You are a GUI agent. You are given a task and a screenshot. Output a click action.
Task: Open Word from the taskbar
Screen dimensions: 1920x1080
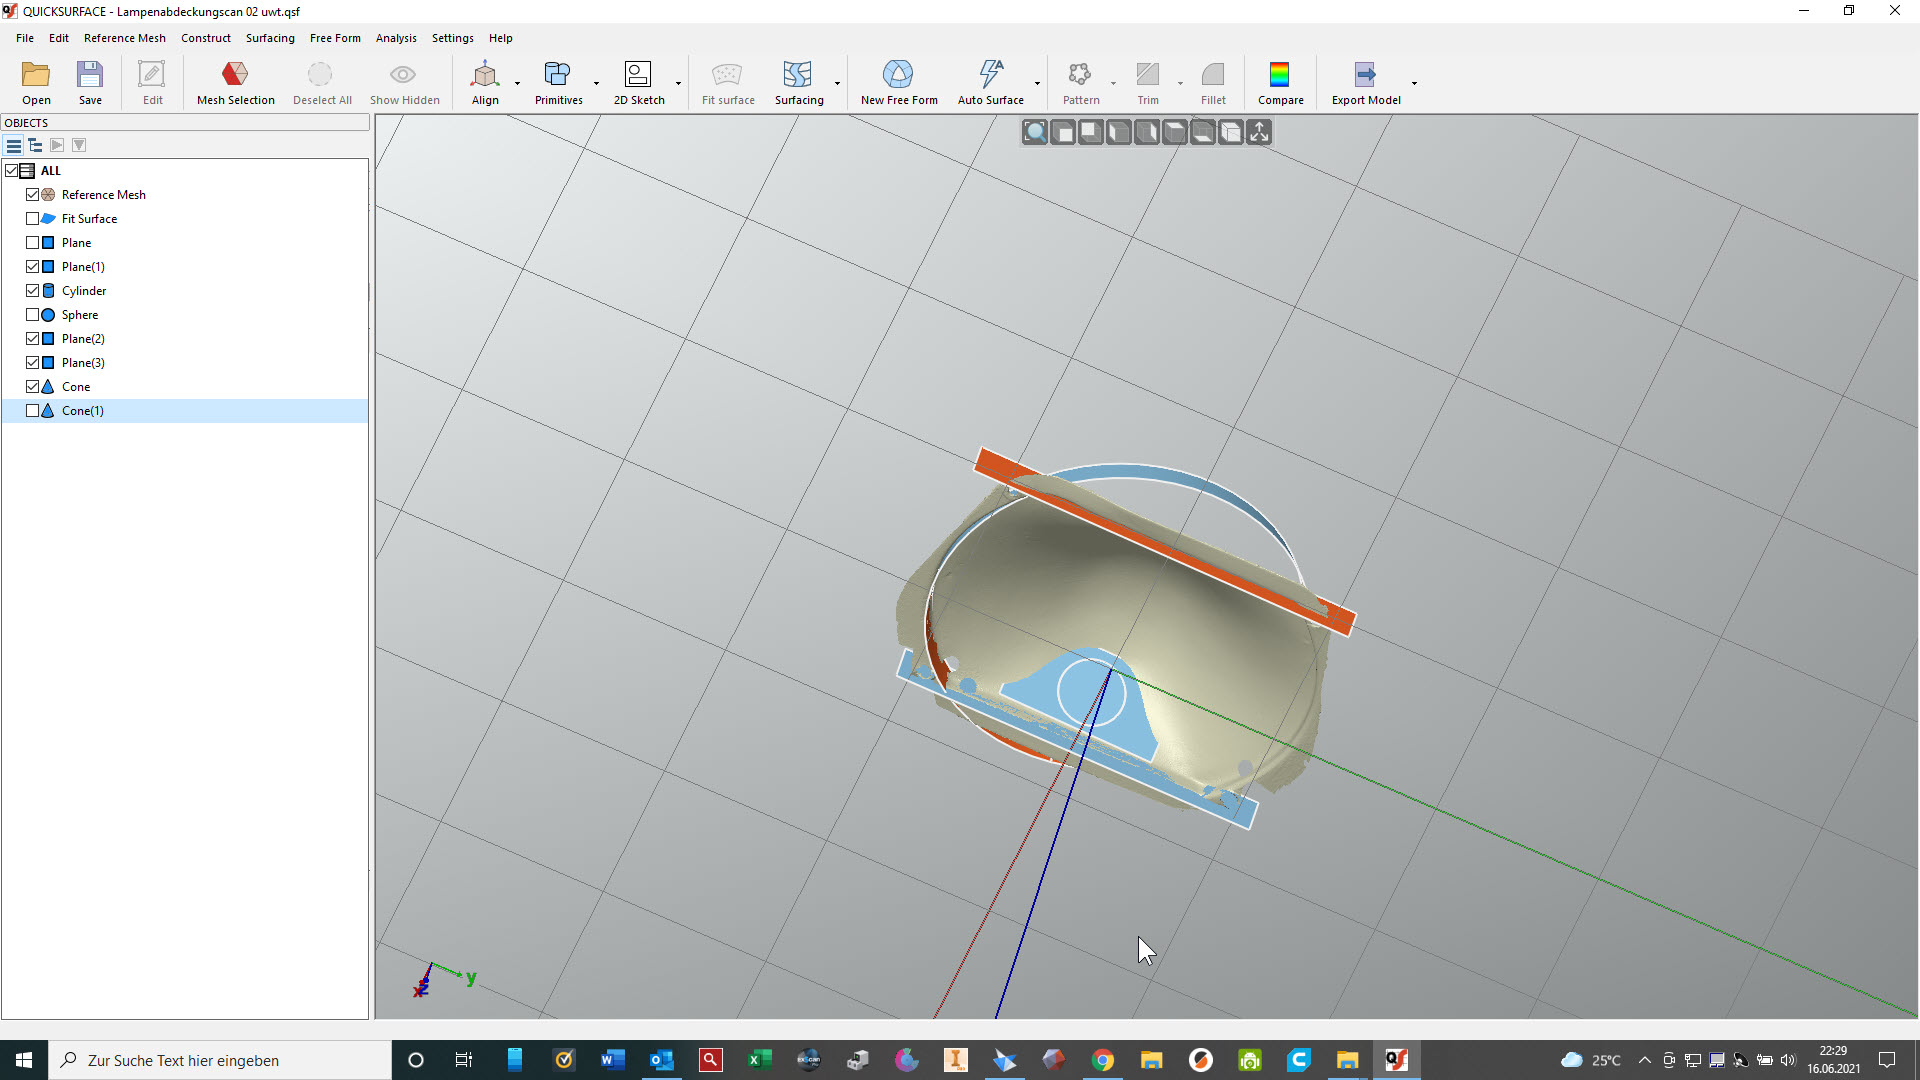pos(612,1060)
